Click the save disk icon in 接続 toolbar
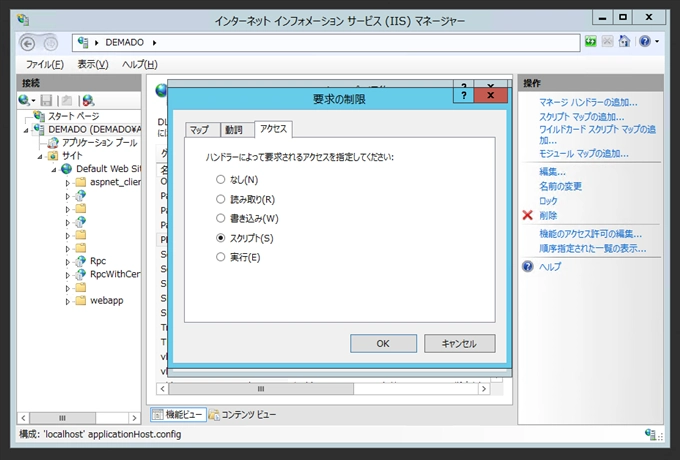680x460 pixels. 46,101
